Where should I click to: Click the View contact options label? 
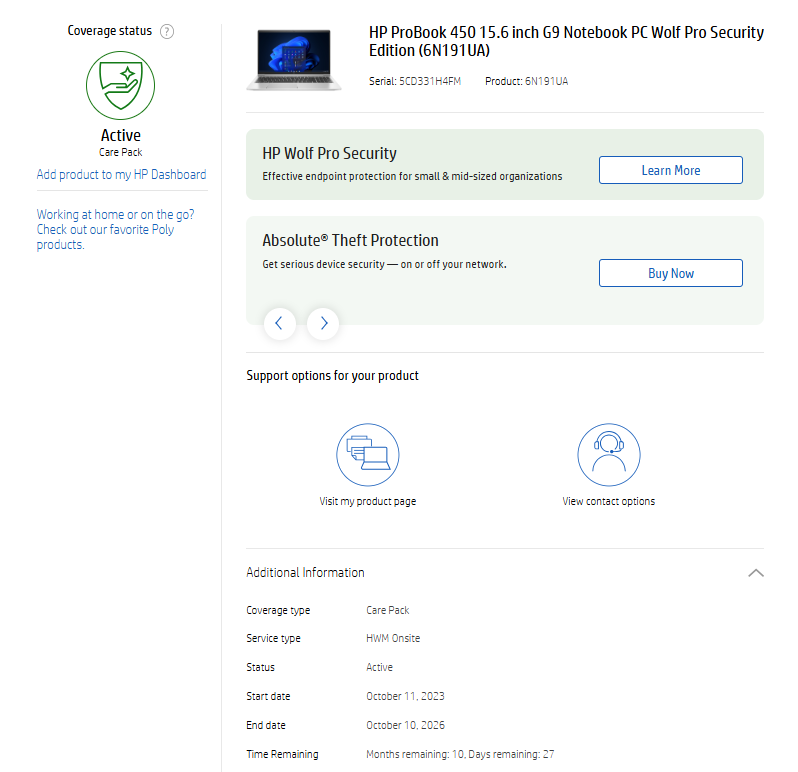(x=608, y=501)
